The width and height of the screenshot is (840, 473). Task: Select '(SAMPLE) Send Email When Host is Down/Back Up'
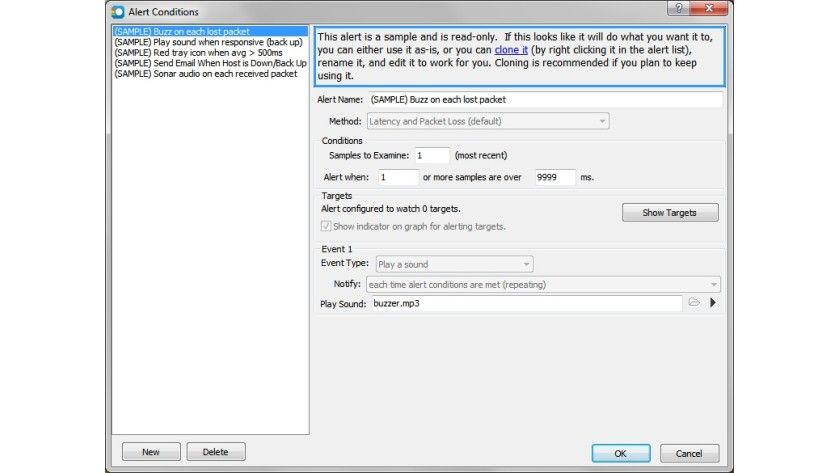click(x=210, y=63)
